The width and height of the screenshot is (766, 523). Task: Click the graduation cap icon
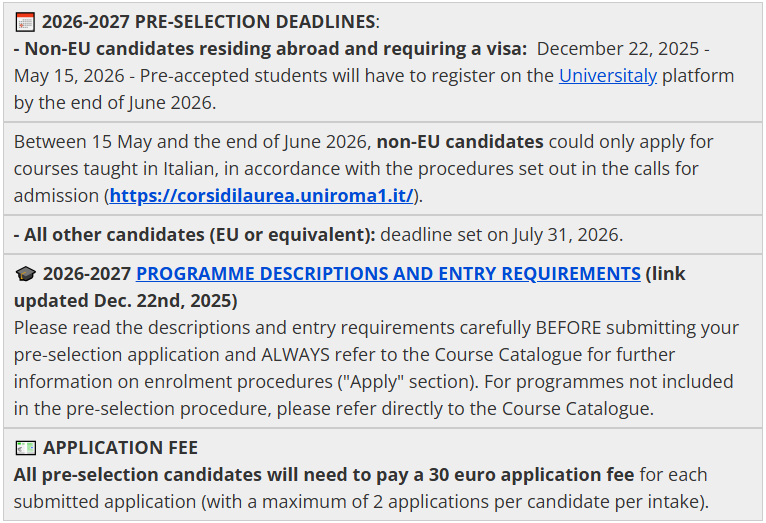click(25, 274)
